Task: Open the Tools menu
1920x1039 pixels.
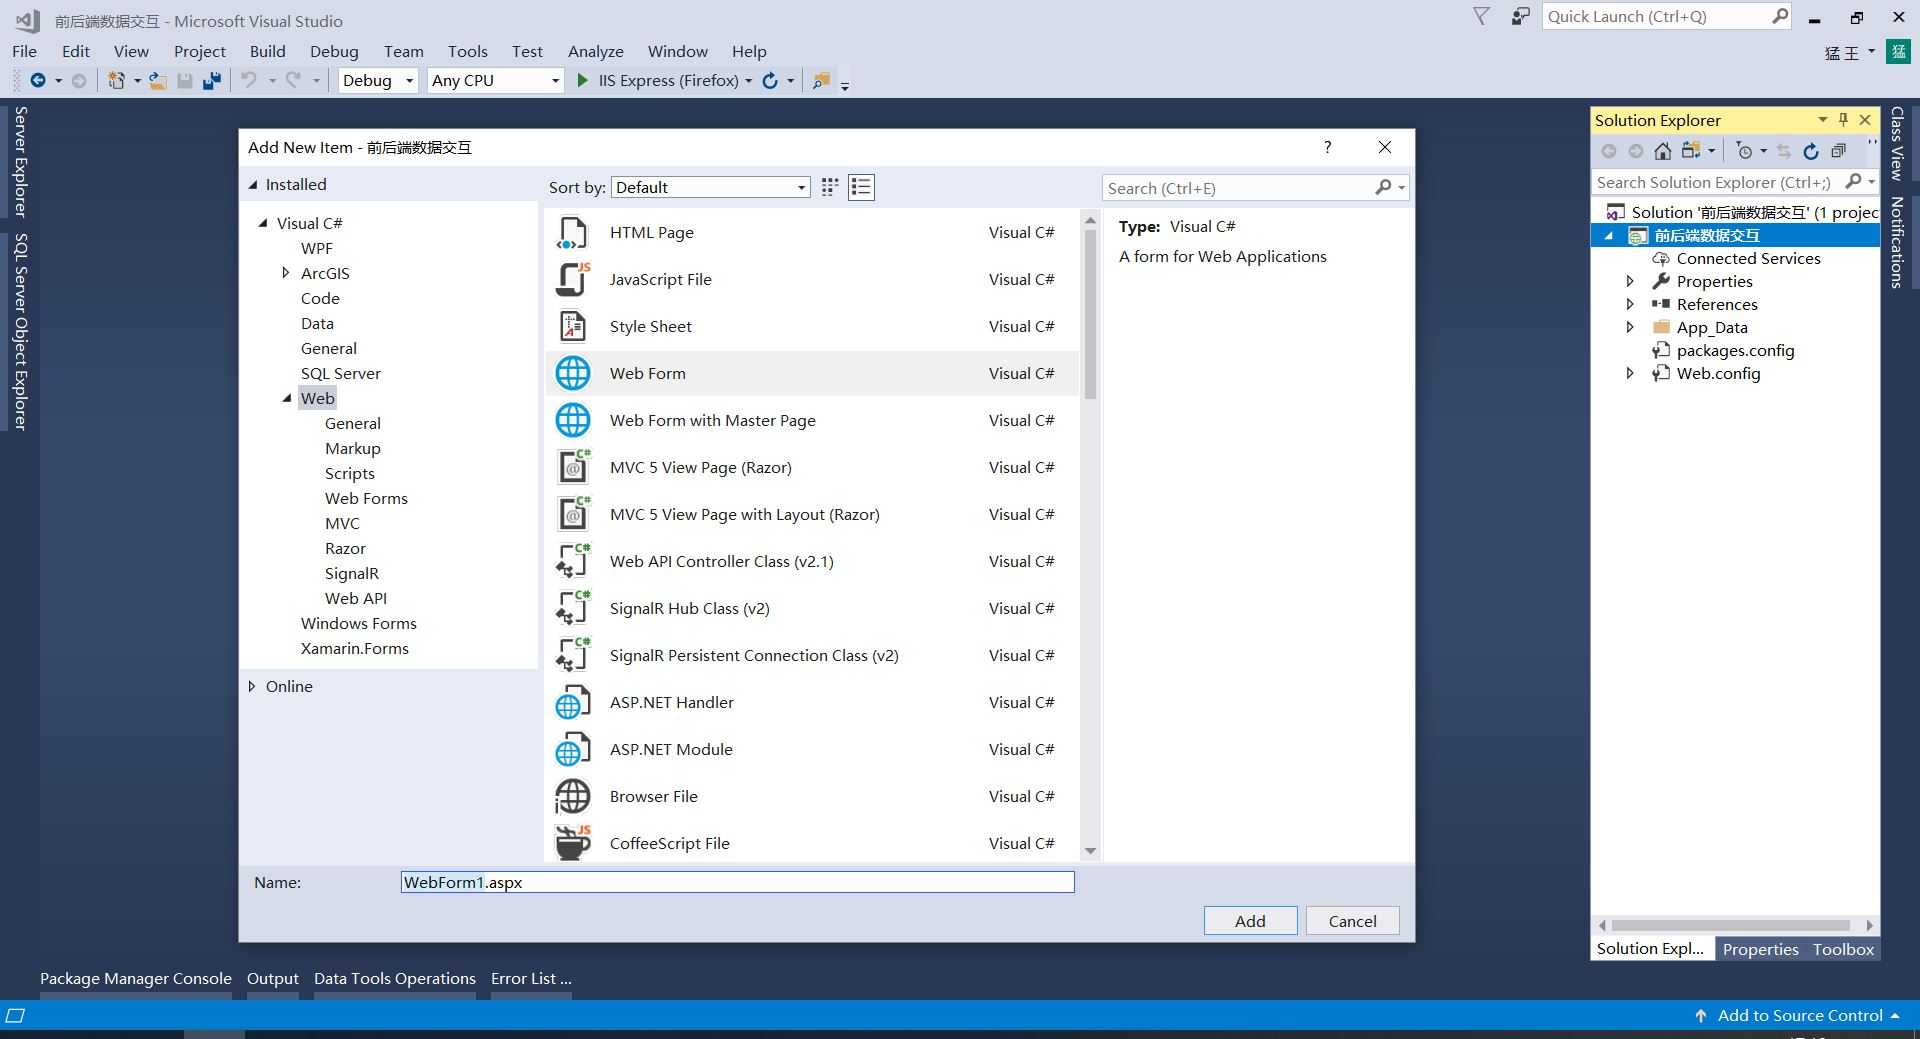Action: point(467,51)
